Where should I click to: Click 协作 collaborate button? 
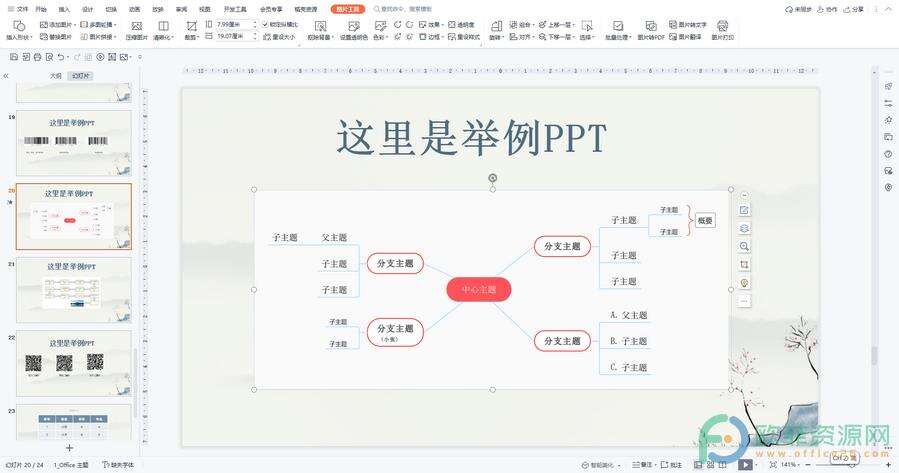click(x=827, y=9)
